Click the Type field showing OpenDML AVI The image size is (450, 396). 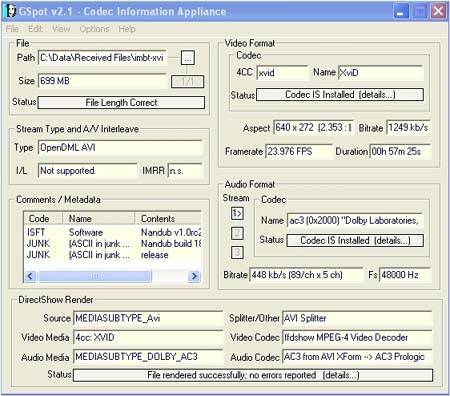click(x=120, y=148)
